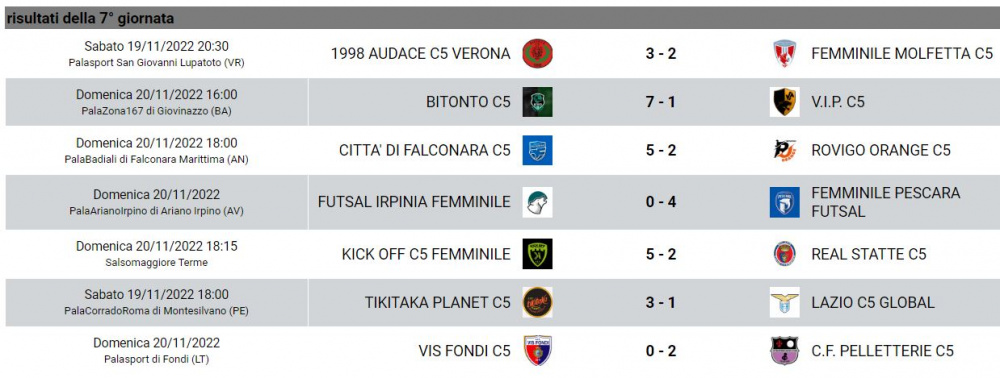Click the Tikitaka Planet C5 badge

(x=537, y=302)
